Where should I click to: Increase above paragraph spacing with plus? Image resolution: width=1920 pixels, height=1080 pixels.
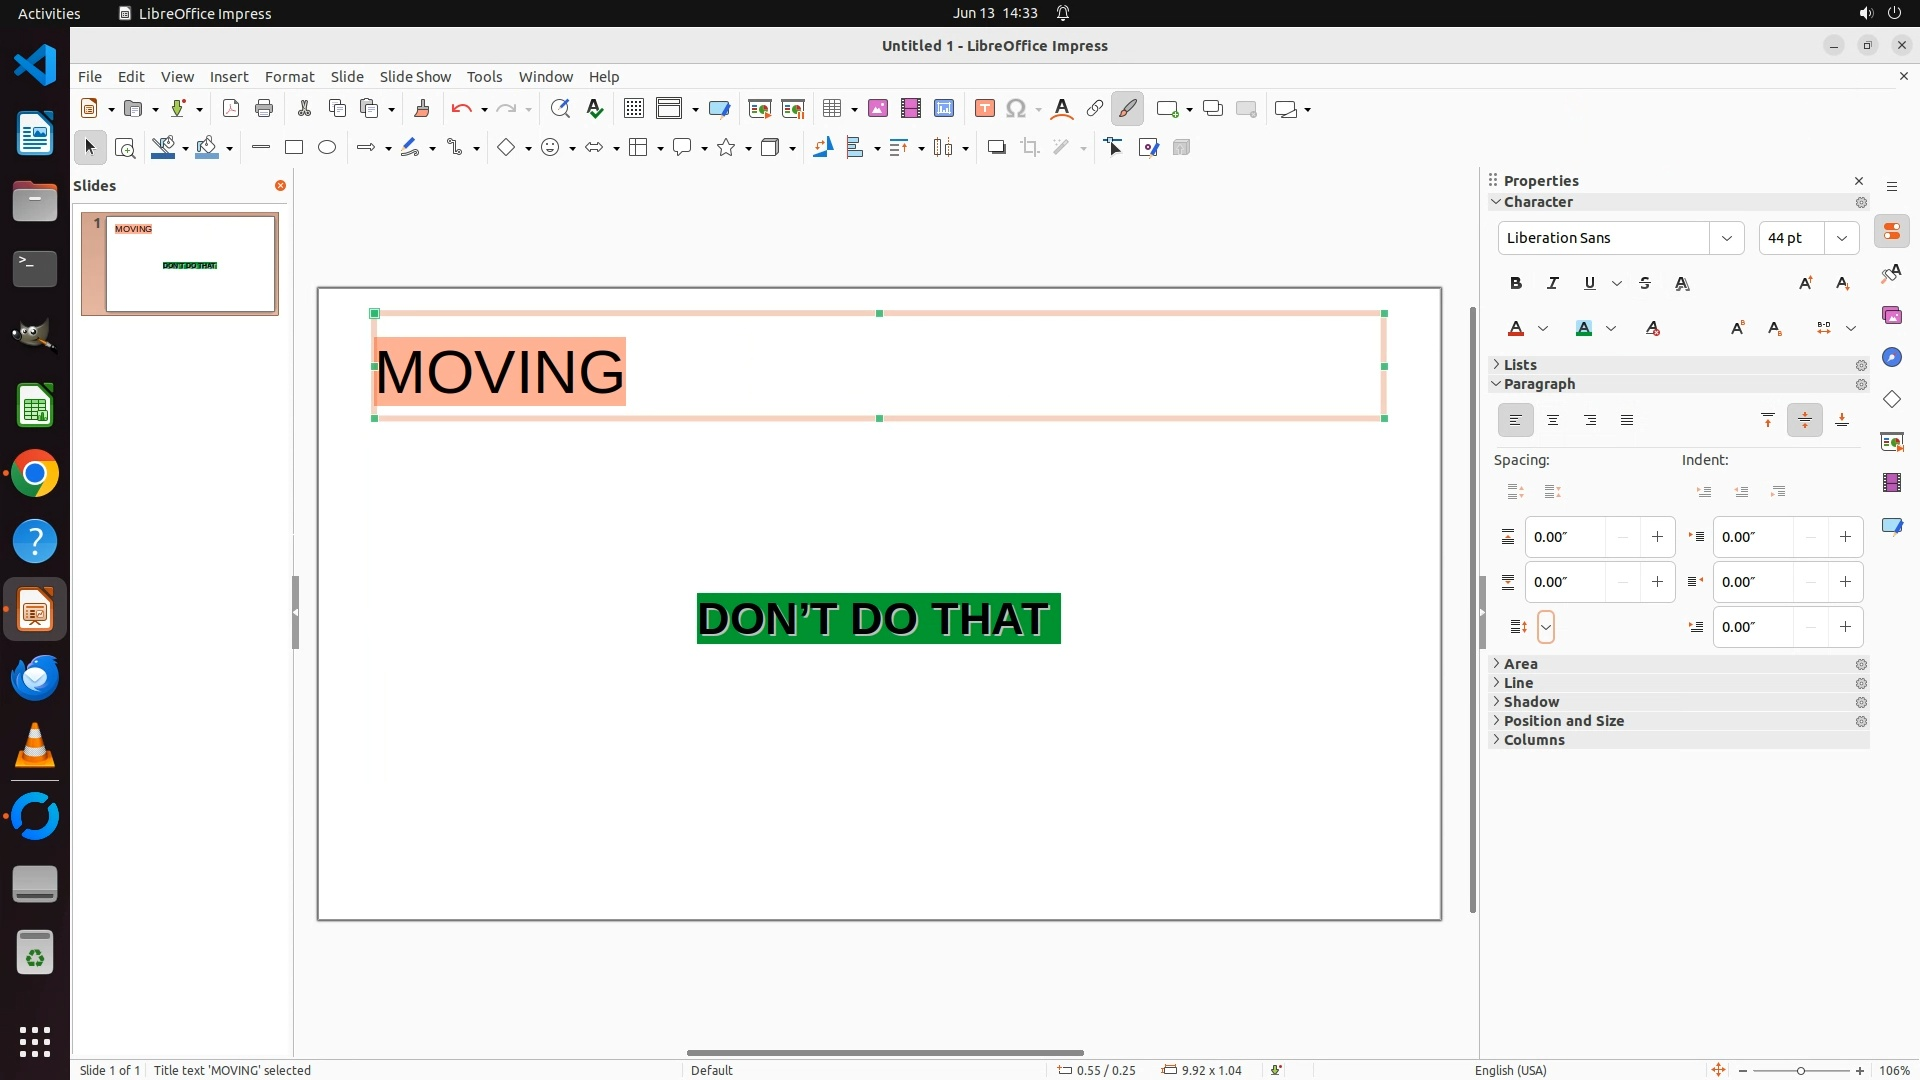click(1657, 537)
